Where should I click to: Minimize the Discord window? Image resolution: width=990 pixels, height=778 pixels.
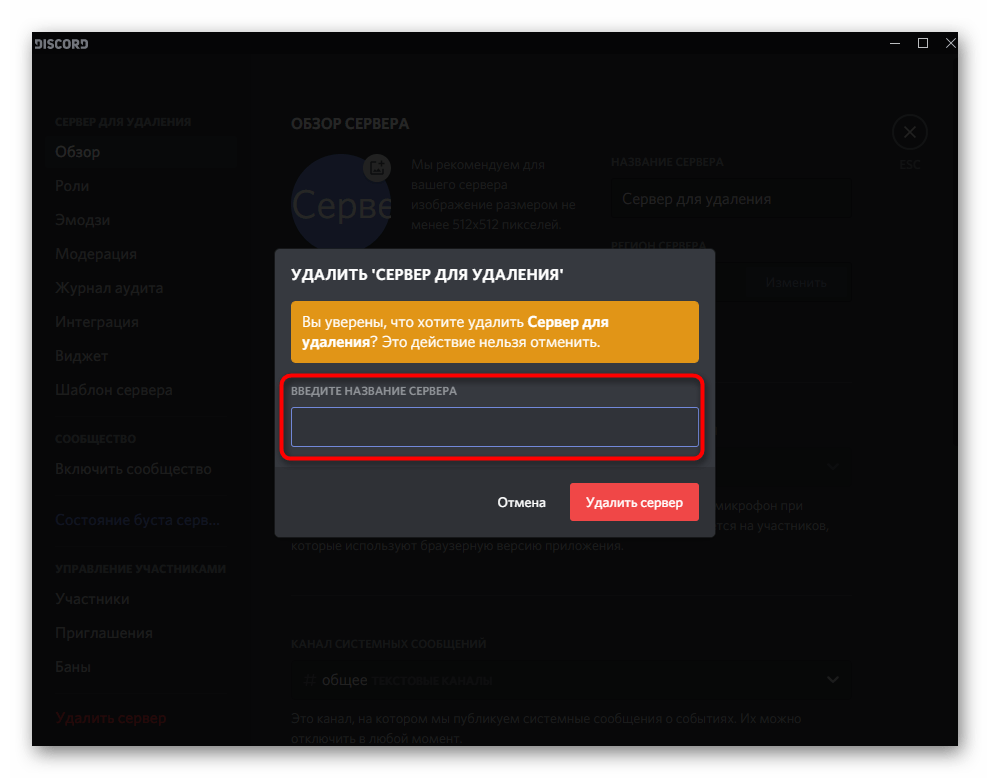tap(895, 44)
